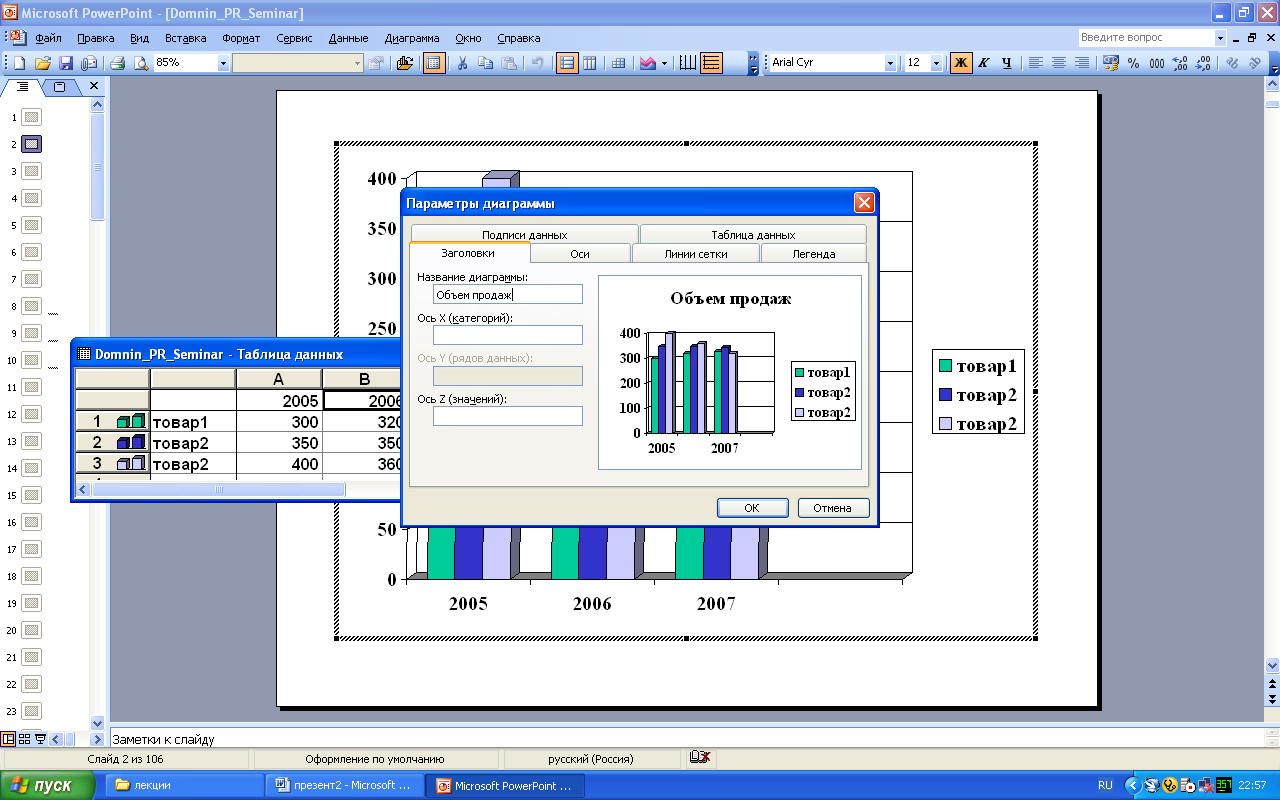
Task: Click the decrease decimal icon
Action: 1203,63
